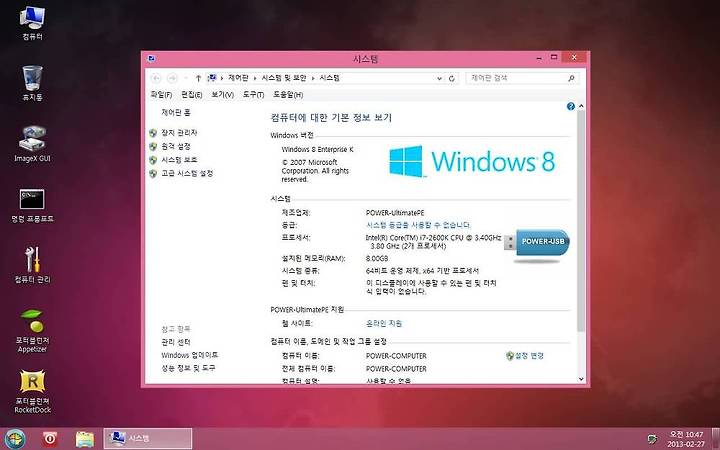Open the 온라인 지원 website link

384,323
